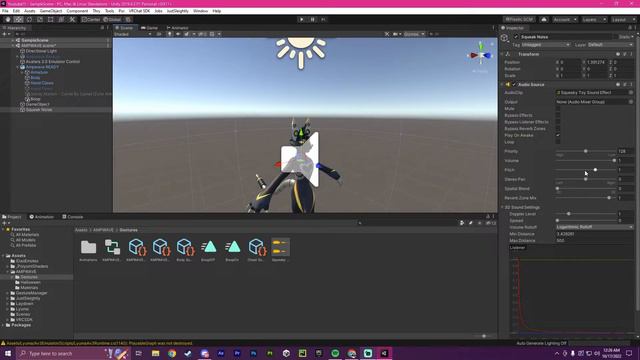Viewport: 640px width, 360px height.
Task: Open the Window menu
Action: (200, 11)
